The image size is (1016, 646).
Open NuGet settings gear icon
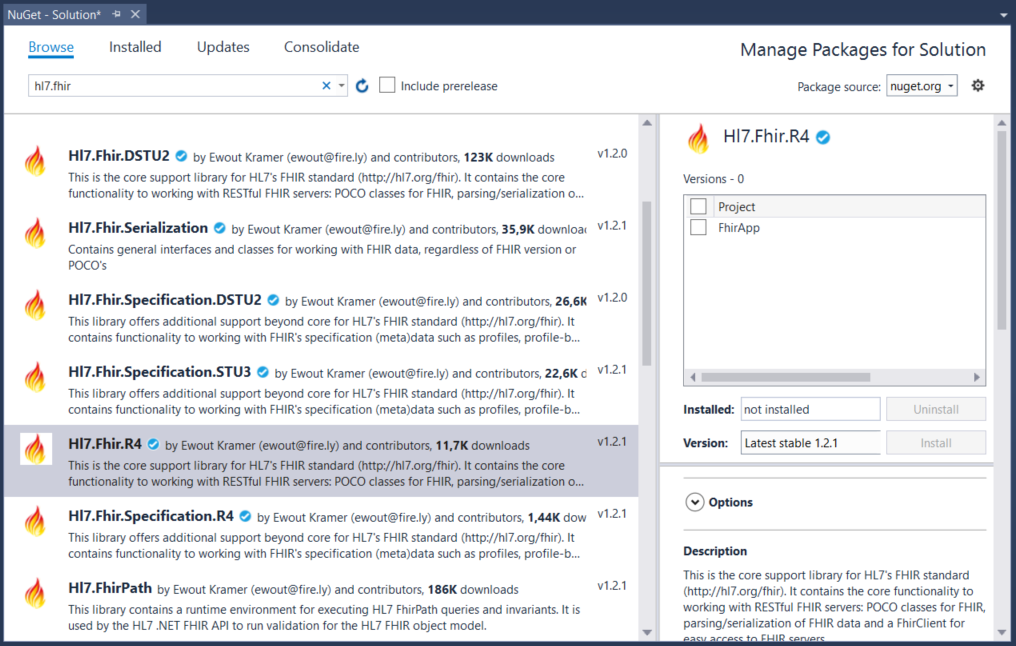coord(978,86)
